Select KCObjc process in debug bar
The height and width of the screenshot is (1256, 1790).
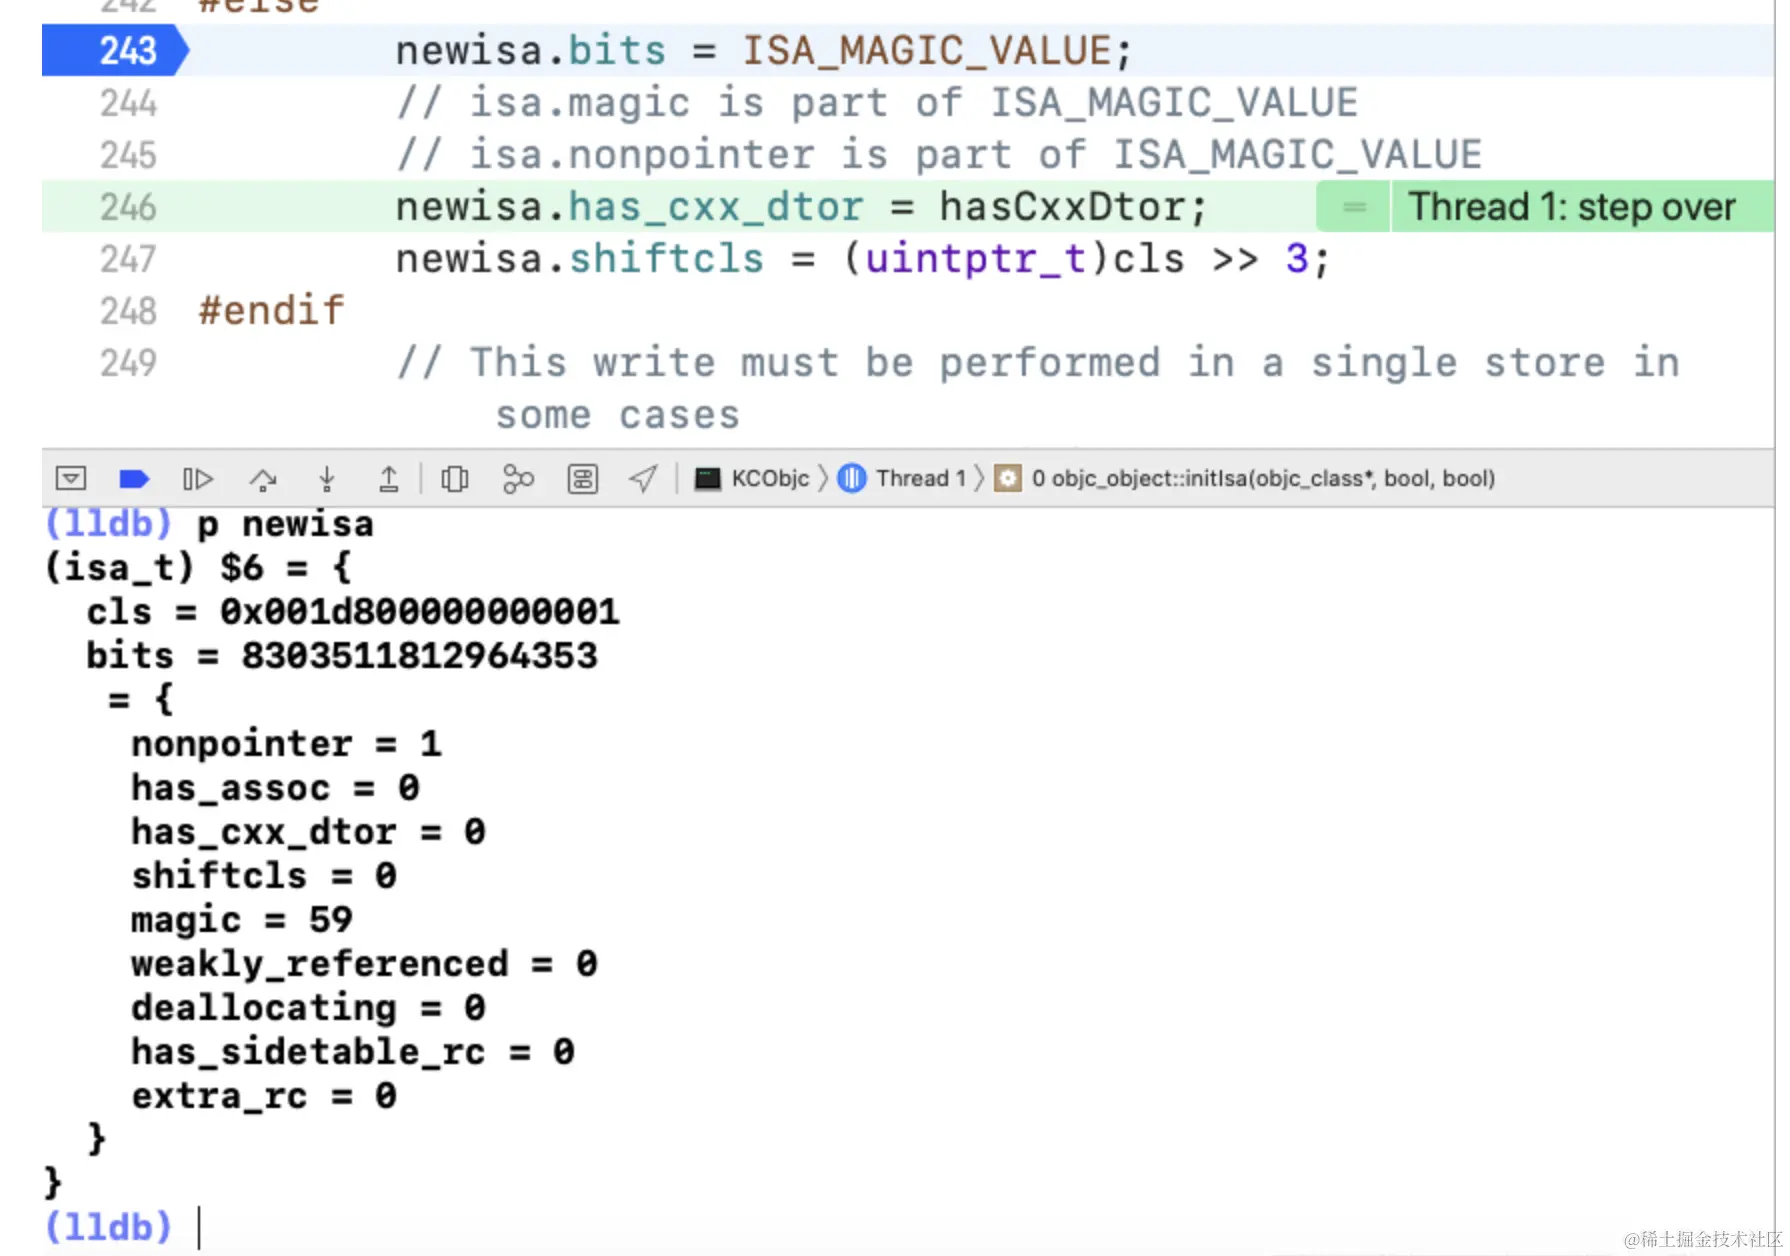pos(752,478)
